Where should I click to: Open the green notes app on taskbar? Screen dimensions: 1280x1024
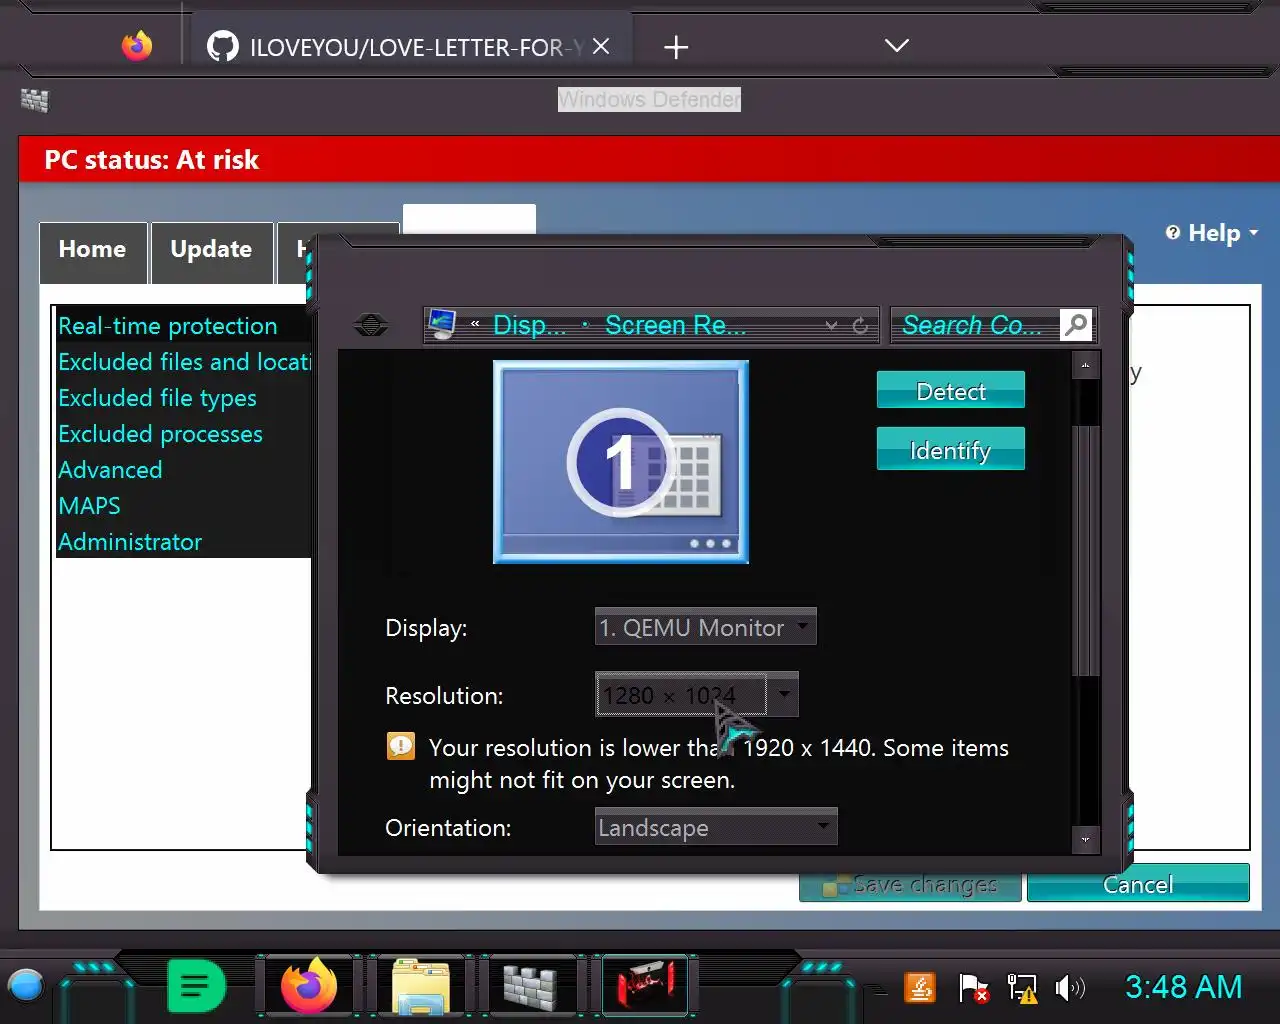click(196, 987)
